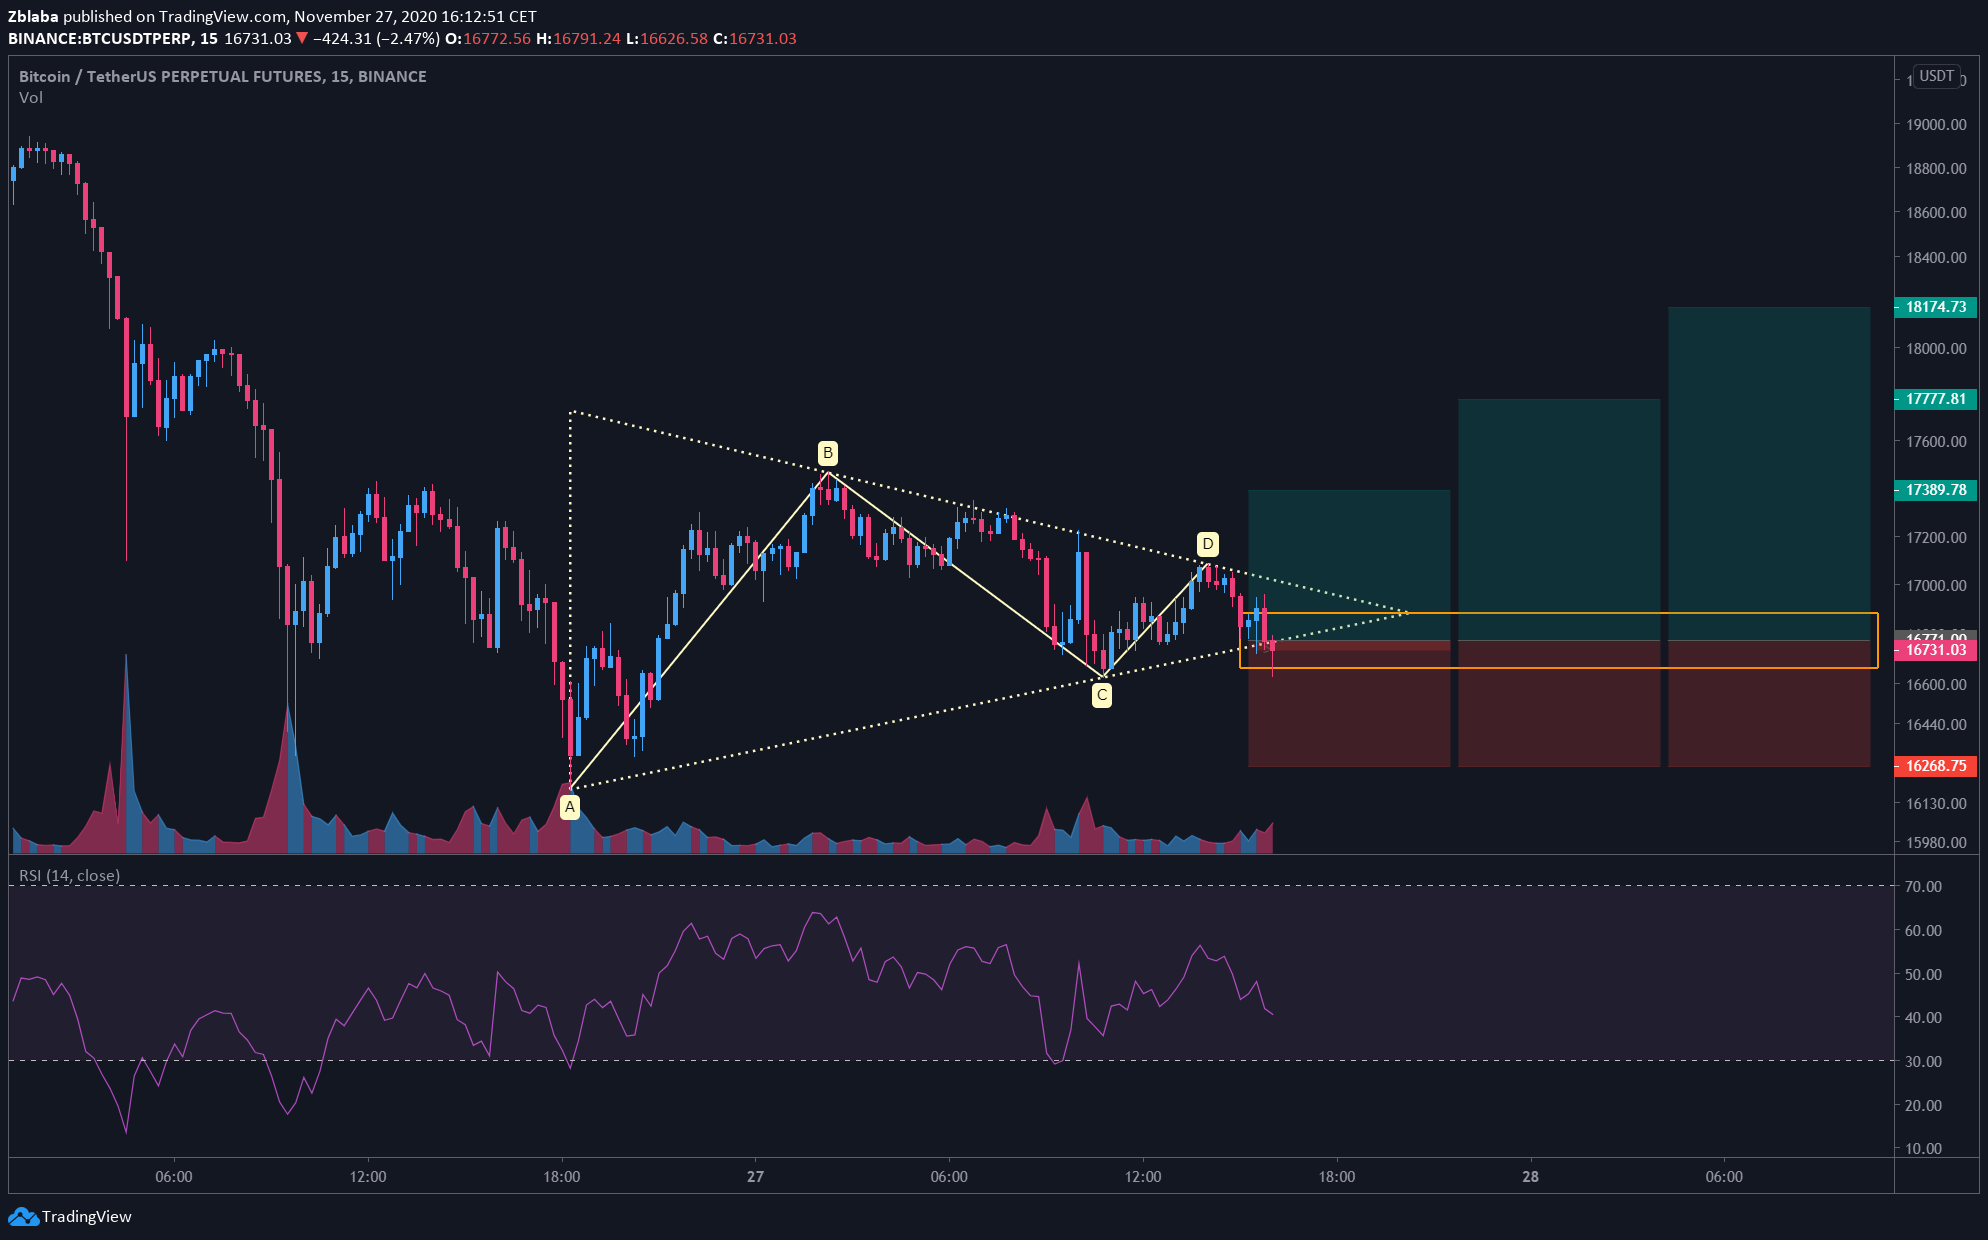Click the 16268.75 stop-loss price tag

1936,766
